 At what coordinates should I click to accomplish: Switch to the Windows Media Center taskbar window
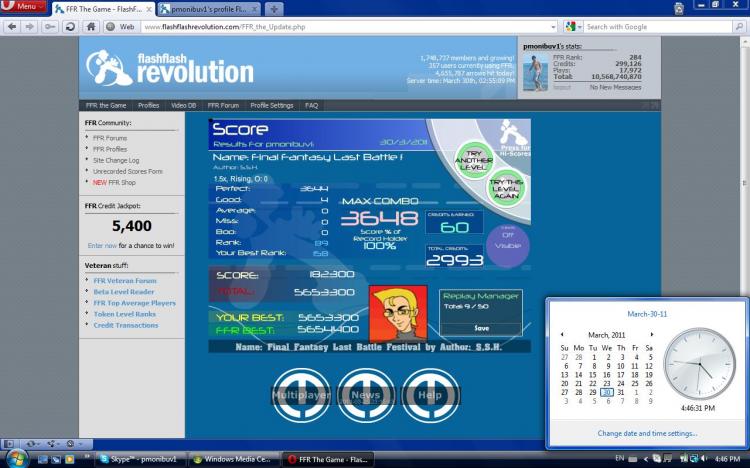(x=232, y=459)
